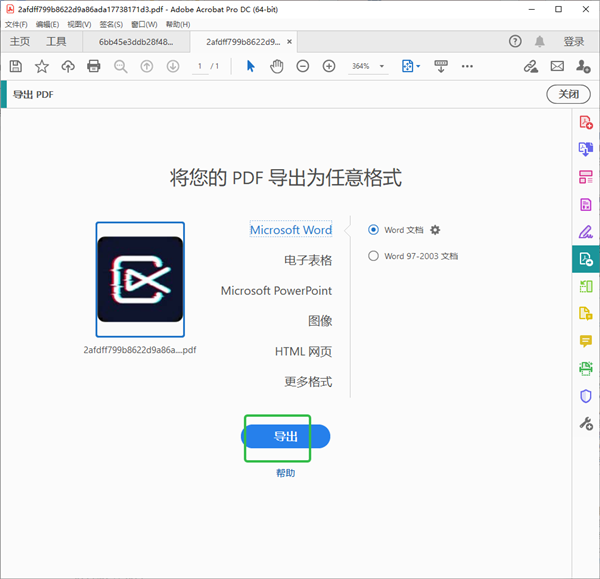Select the Word 97-2003 文档 radio option
The image size is (600, 579).
pos(374,256)
